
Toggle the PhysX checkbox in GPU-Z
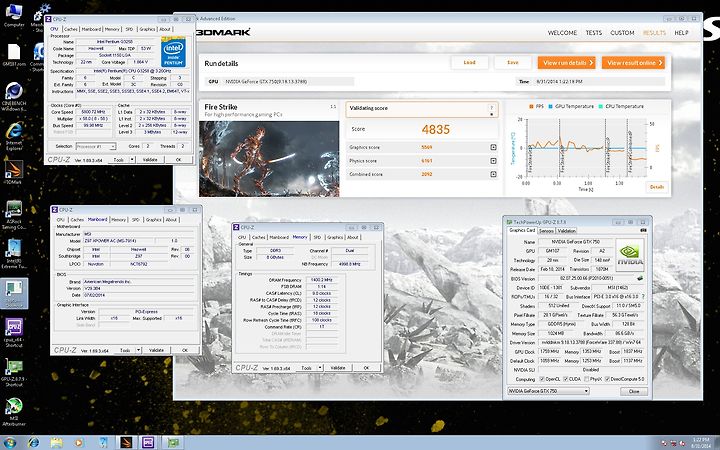coord(586,379)
